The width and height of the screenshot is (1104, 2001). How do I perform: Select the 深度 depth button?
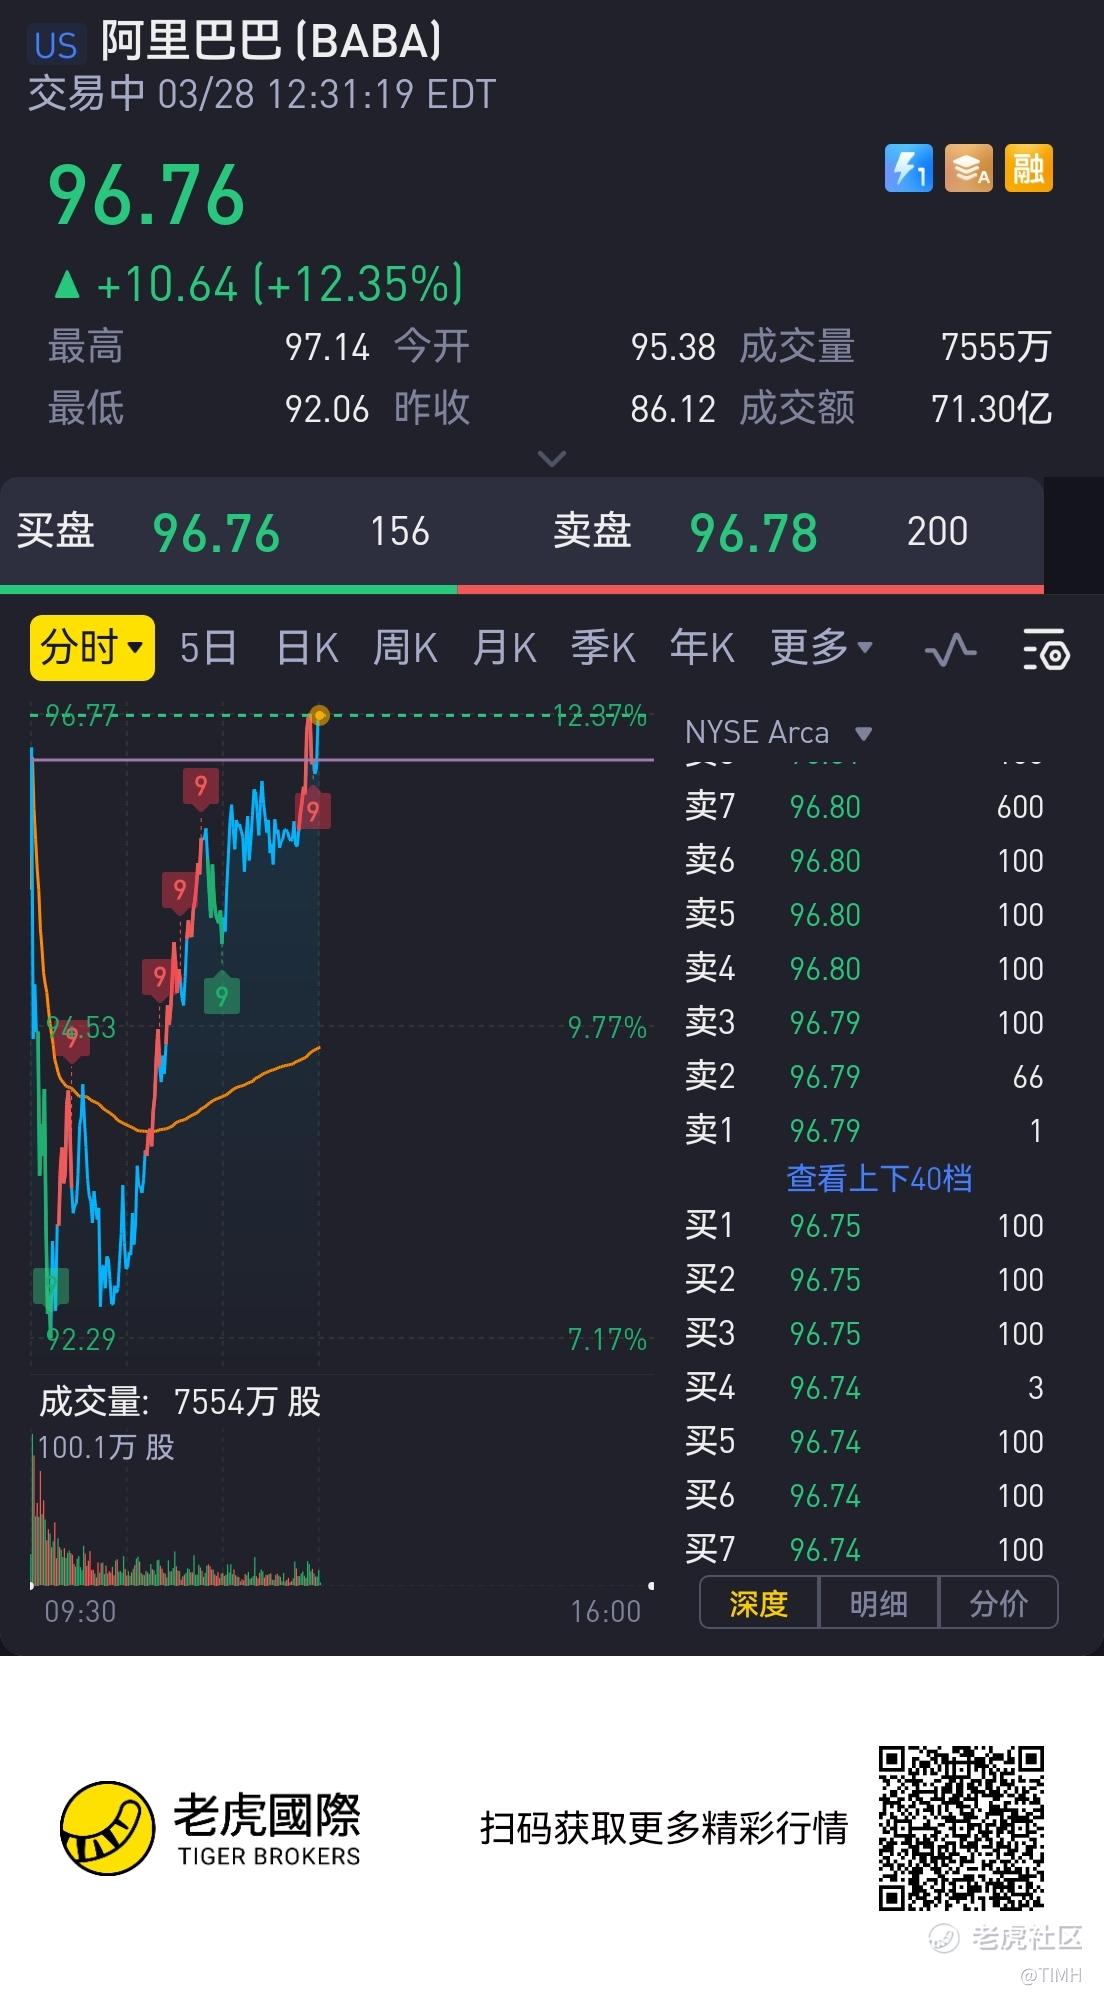759,1603
